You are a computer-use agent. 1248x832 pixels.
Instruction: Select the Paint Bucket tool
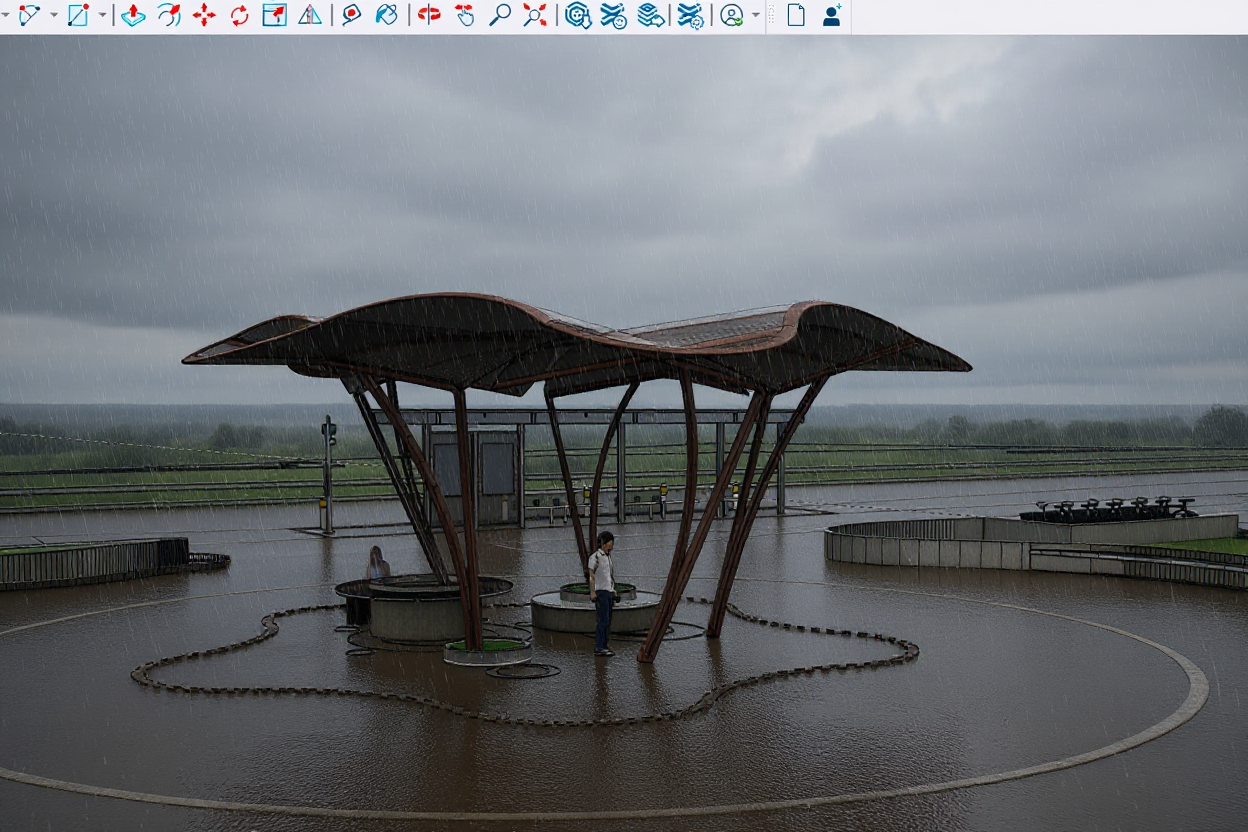point(386,15)
